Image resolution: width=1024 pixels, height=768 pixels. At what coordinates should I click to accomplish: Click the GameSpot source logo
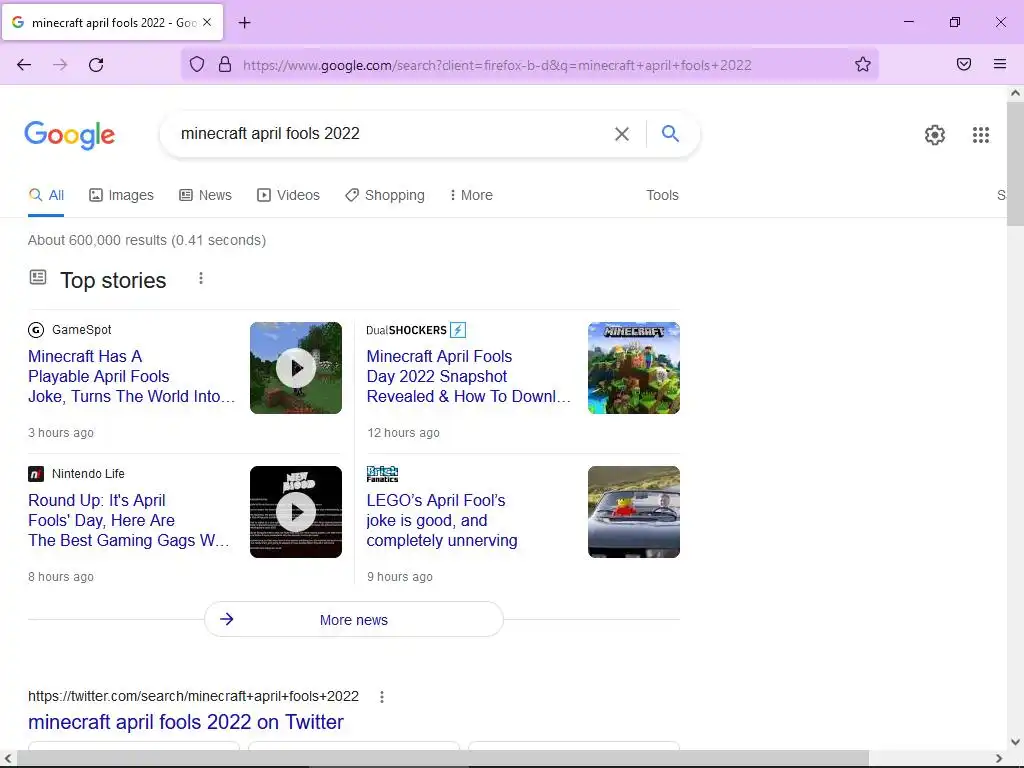36,330
